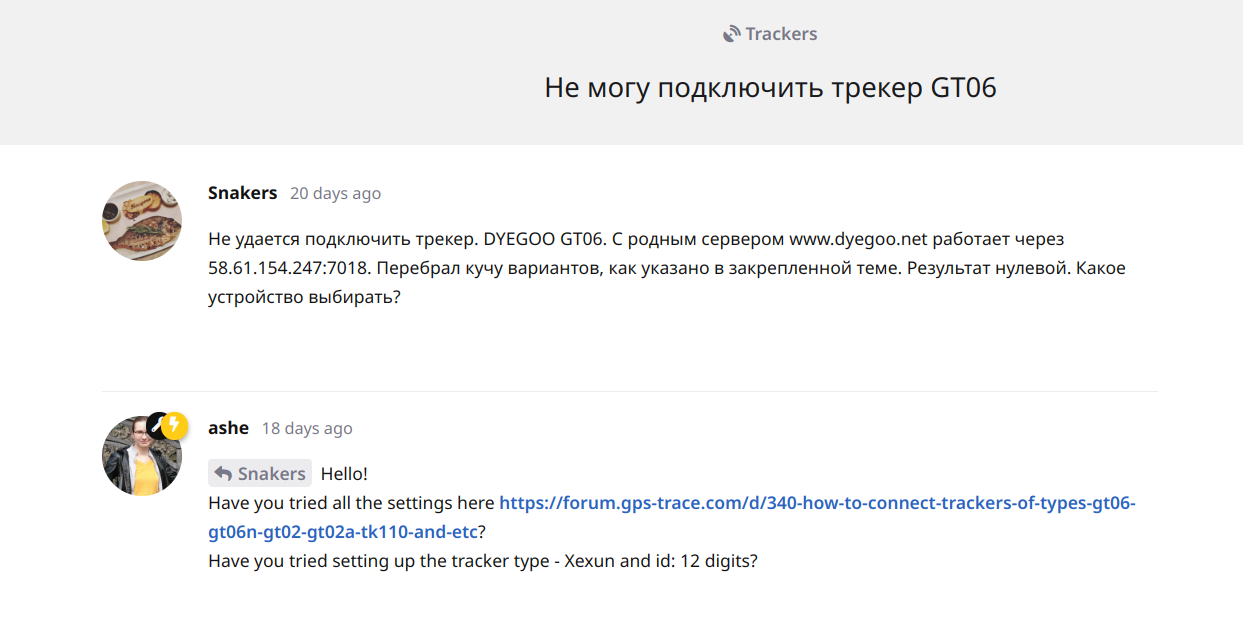Click the satellite icon beside Trackers
Image resolution: width=1243 pixels, height=621 pixels.
click(x=732, y=34)
